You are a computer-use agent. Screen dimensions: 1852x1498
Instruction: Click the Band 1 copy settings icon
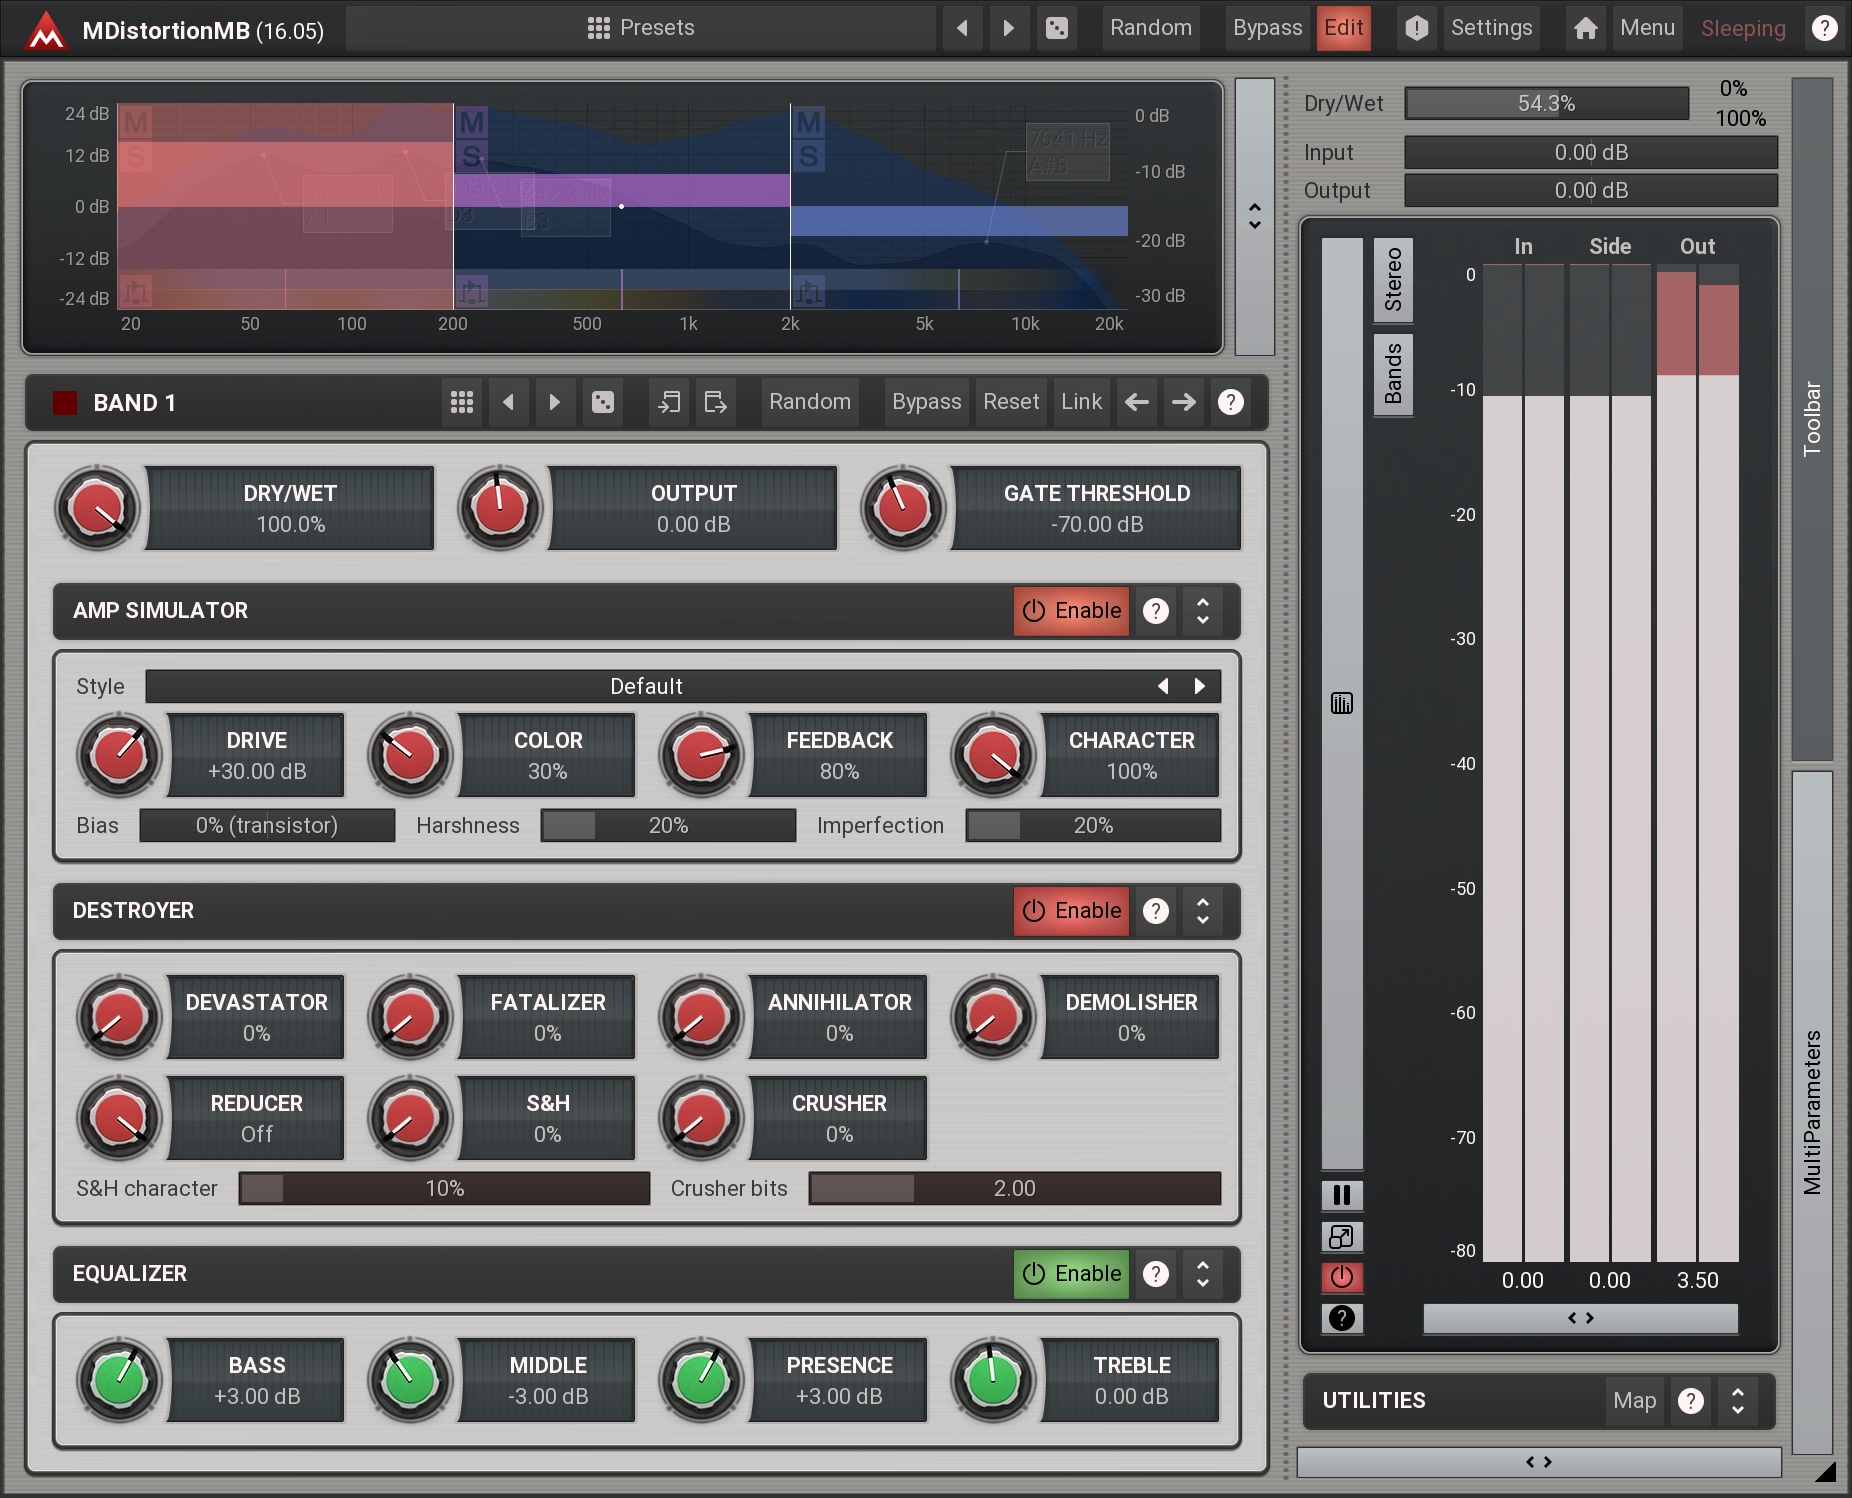click(669, 402)
